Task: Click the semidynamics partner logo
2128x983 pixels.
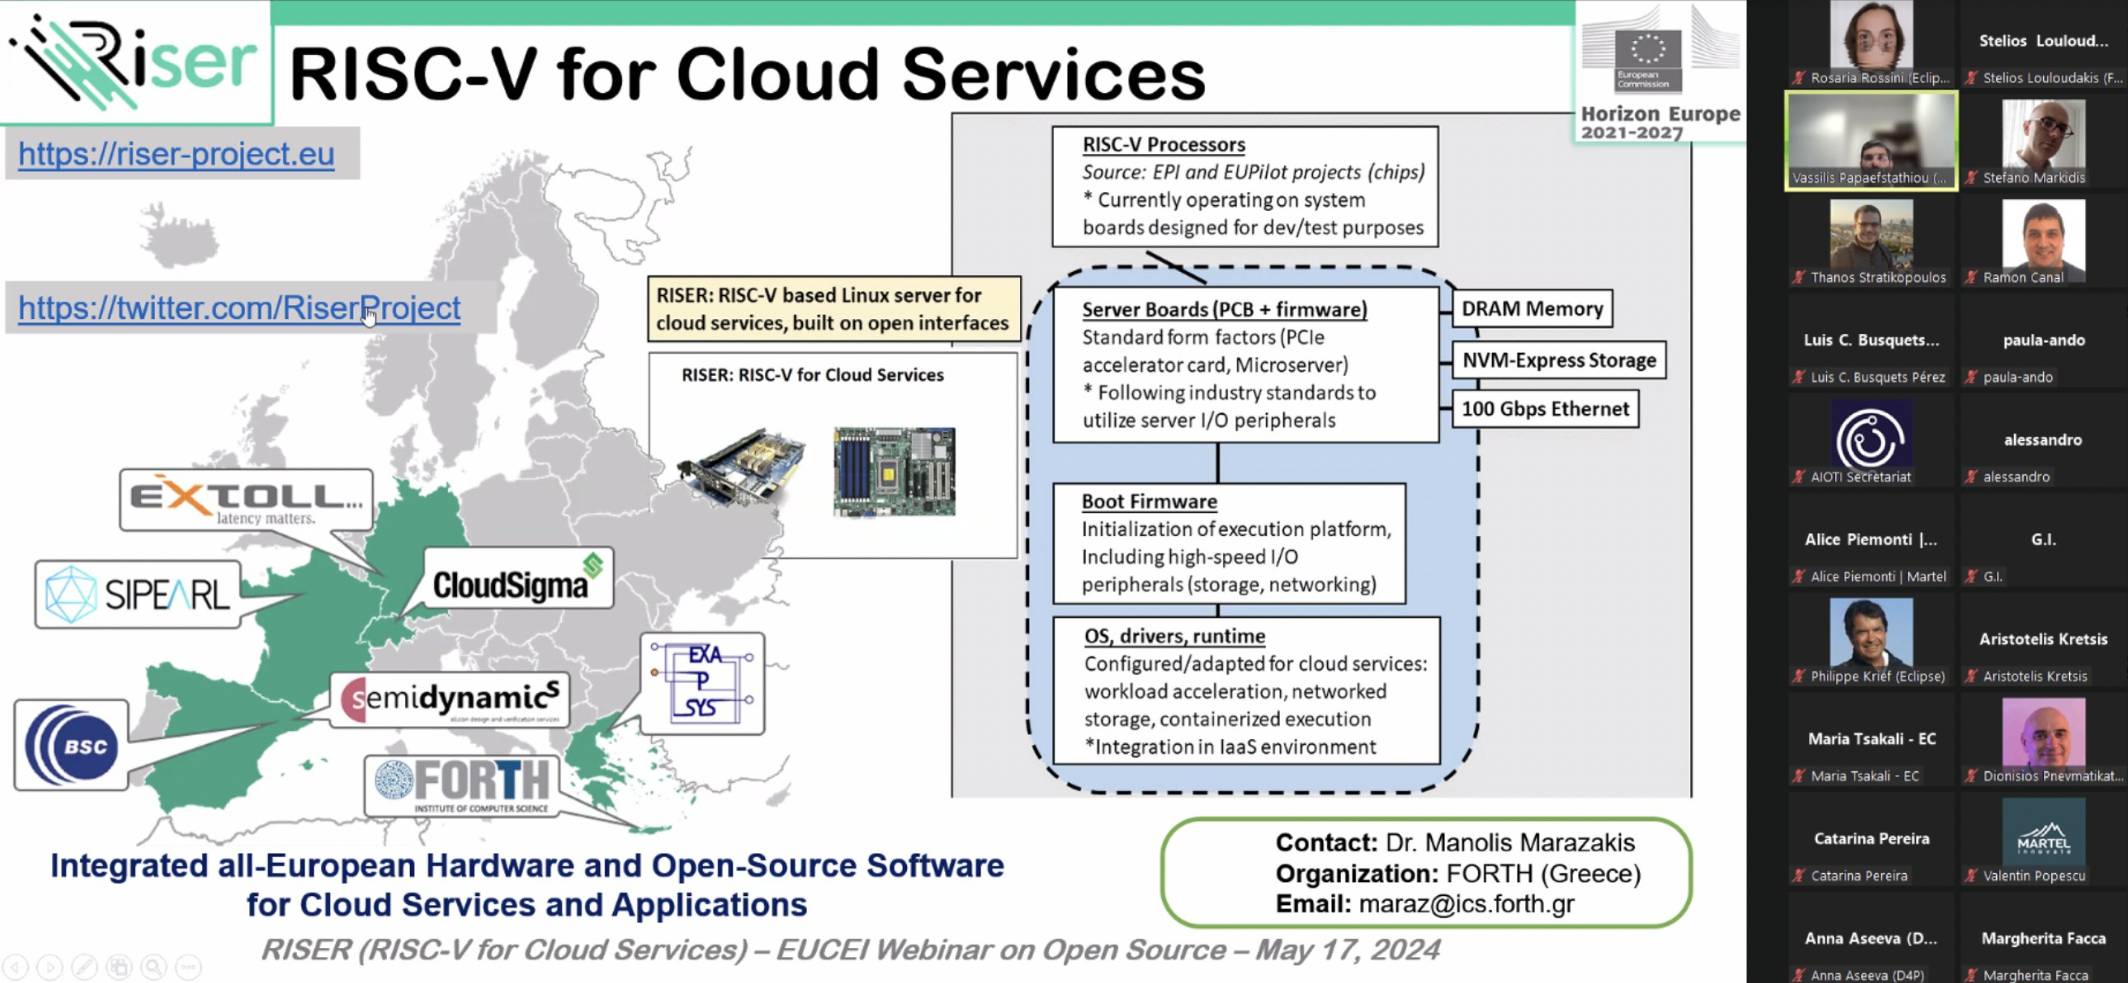Action: (449, 699)
